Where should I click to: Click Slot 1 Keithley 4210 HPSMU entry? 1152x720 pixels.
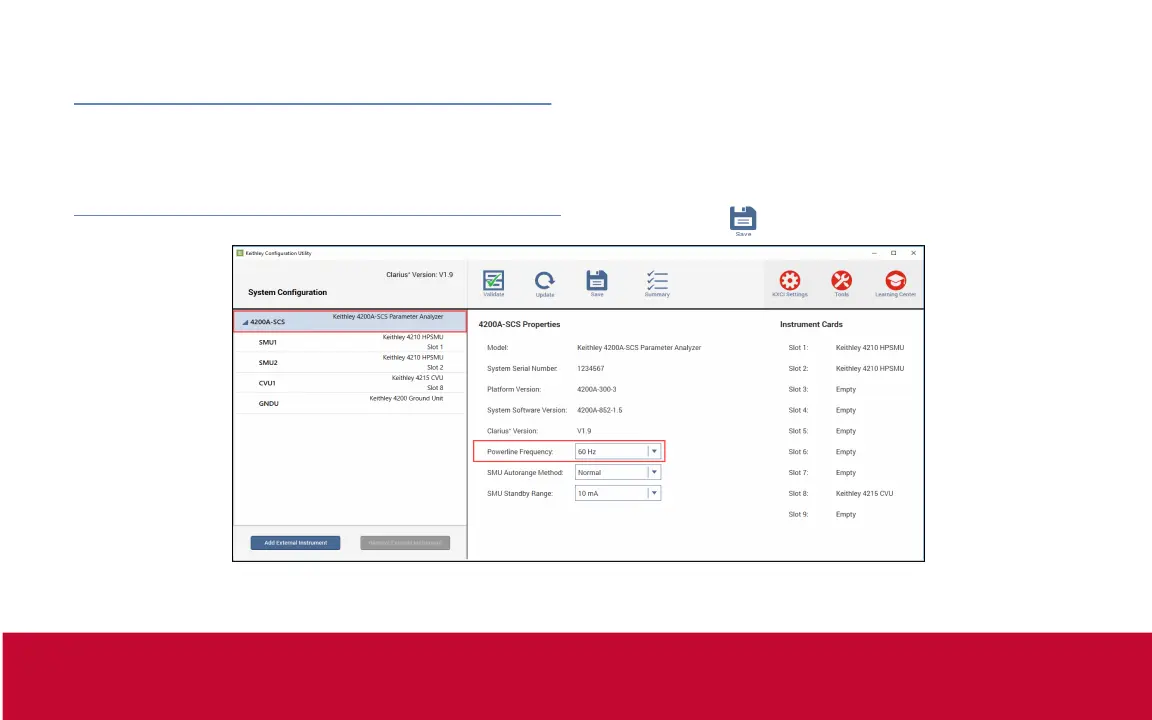click(x=870, y=348)
